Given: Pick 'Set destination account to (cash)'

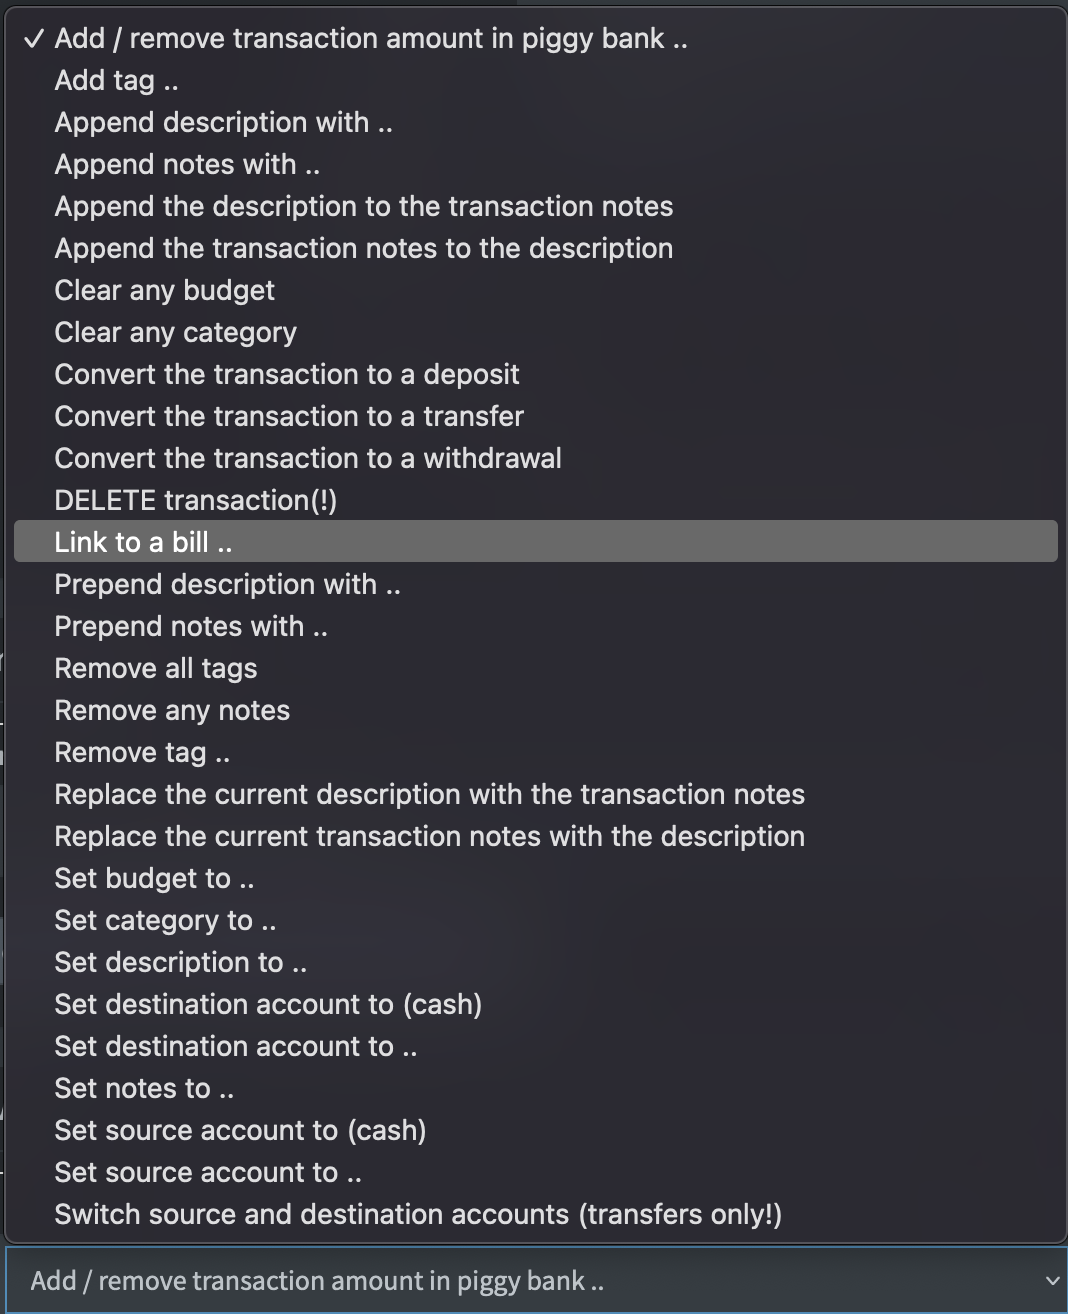Looking at the screenshot, I should pos(268,1004).
